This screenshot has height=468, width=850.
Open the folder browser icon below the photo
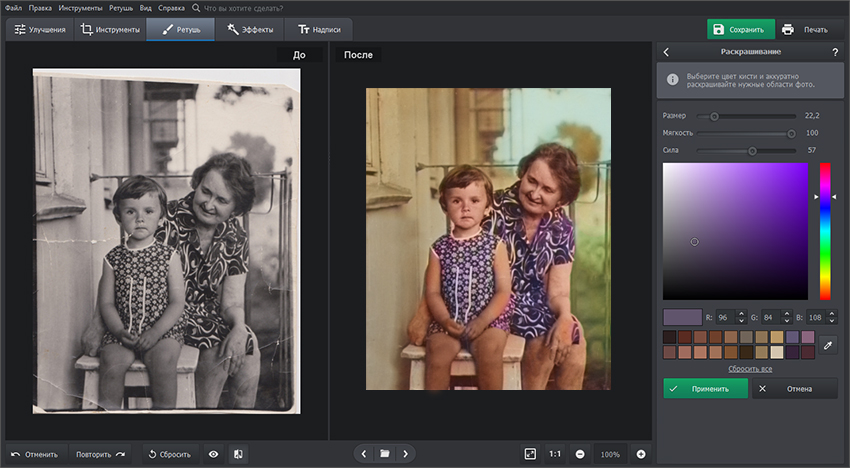pos(384,453)
